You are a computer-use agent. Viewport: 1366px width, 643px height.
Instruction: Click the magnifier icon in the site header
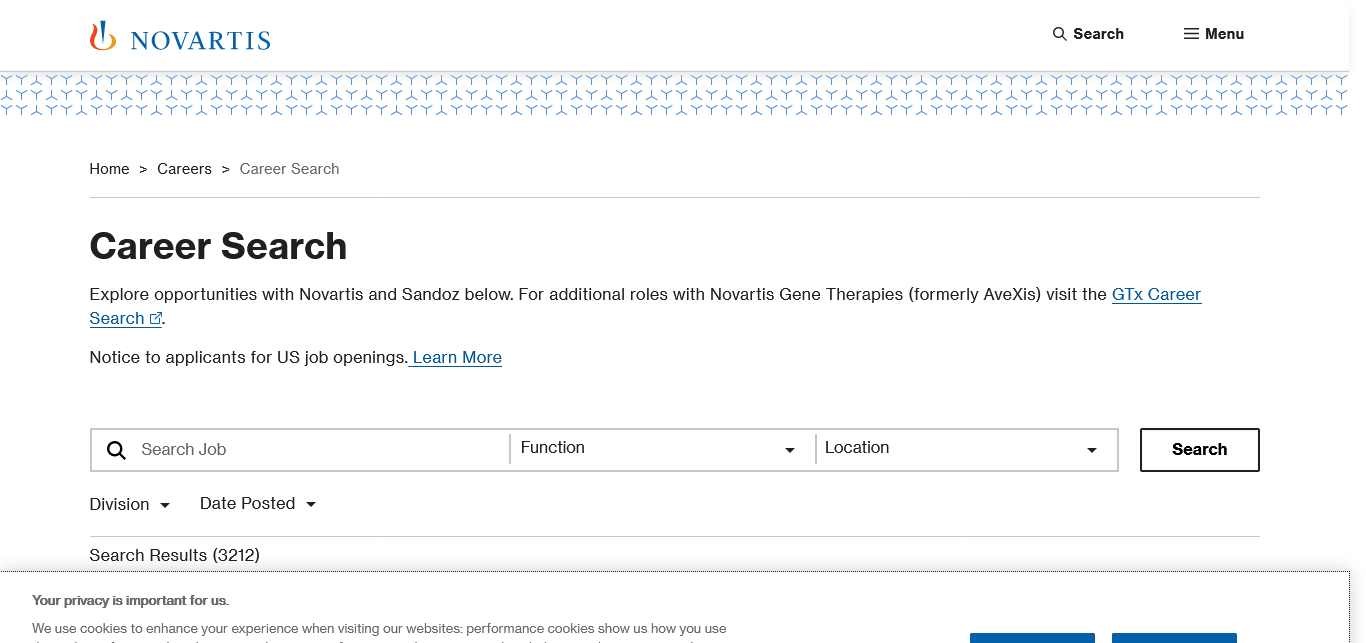coord(1060,34)
